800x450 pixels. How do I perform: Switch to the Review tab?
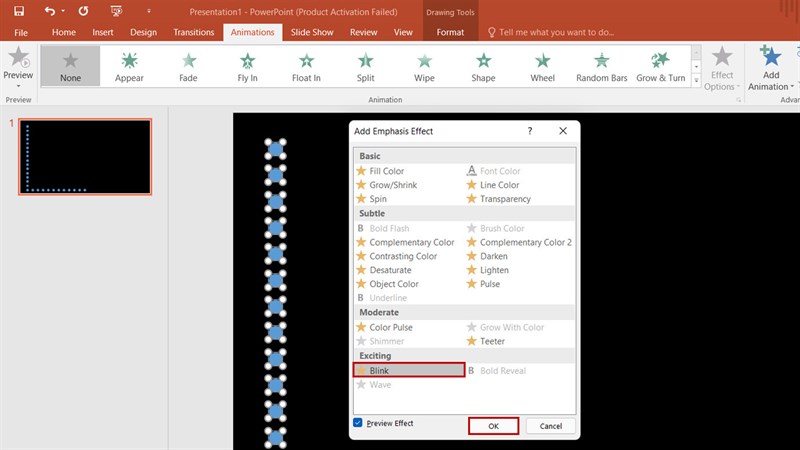(363, 32)
